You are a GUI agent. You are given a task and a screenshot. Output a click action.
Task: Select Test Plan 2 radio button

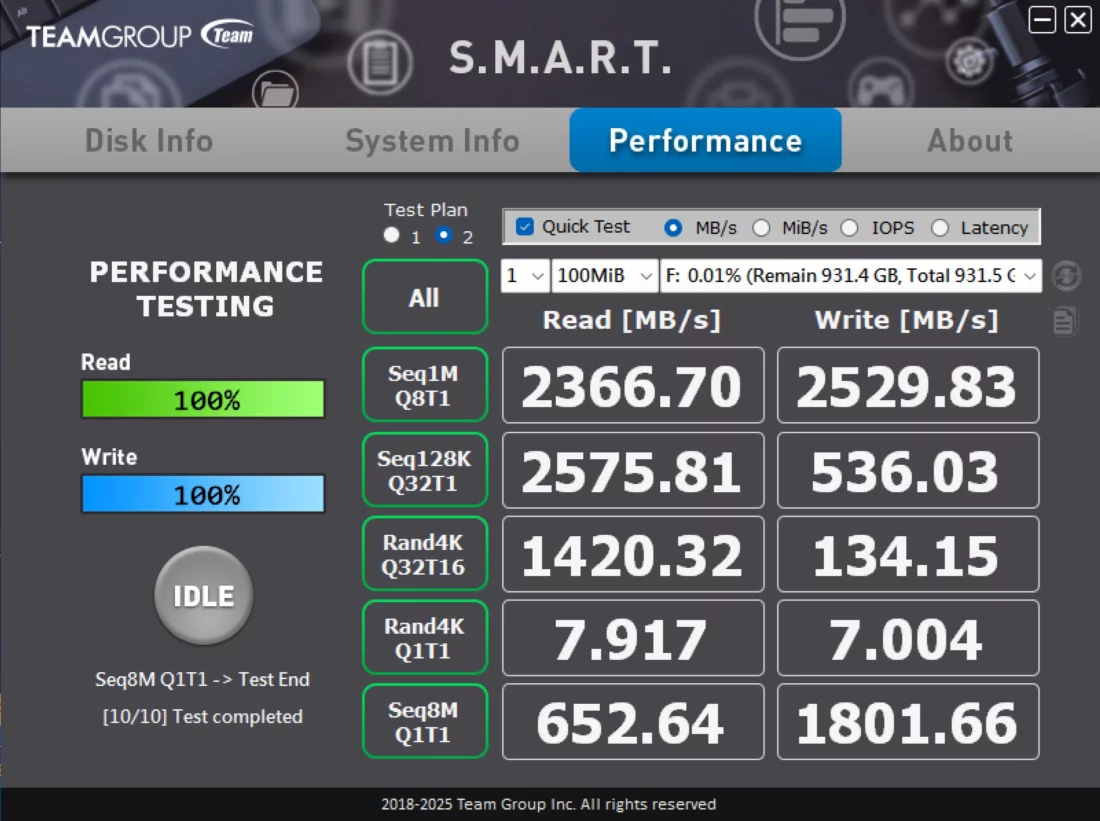[443, 235]
